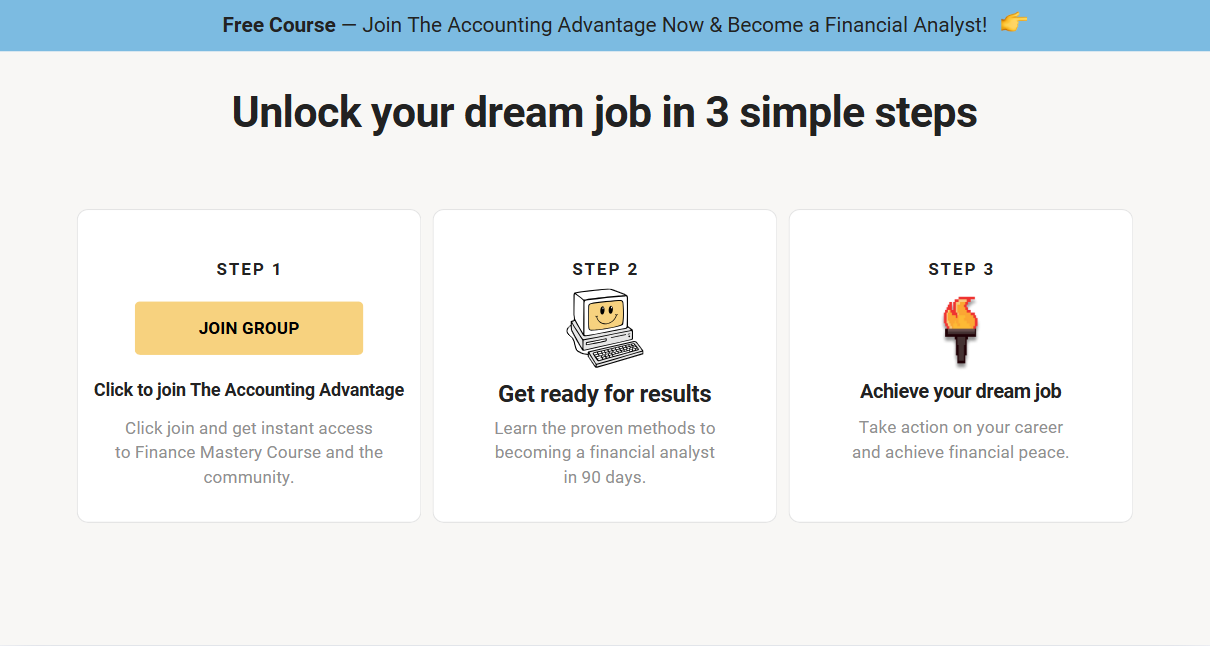1210x646 pixels.
Task: Click 'Click to join The Accounting Advantage' heading
Action: click(249, 390)
